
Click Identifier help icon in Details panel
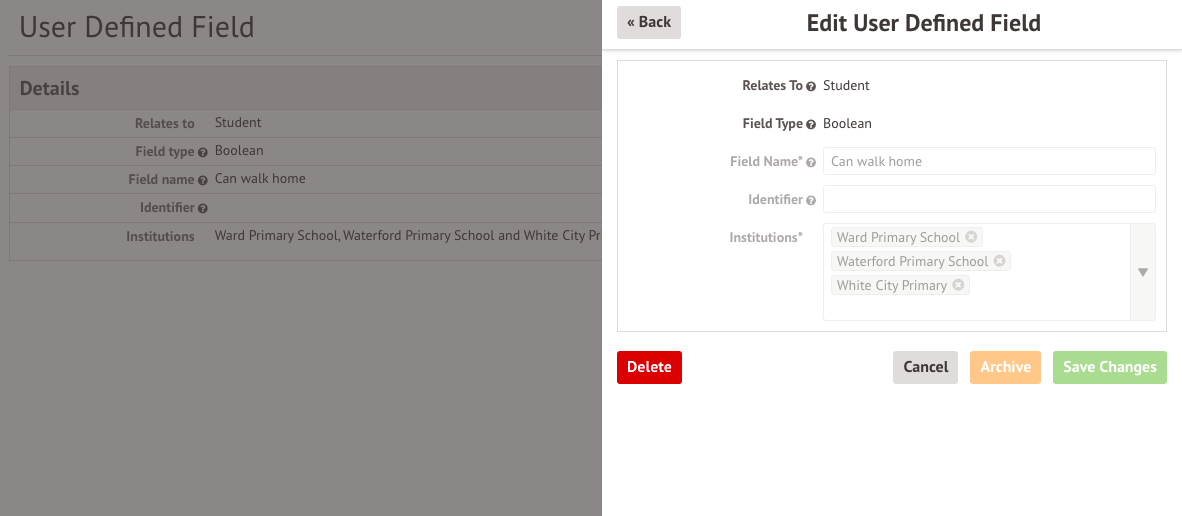203,208
